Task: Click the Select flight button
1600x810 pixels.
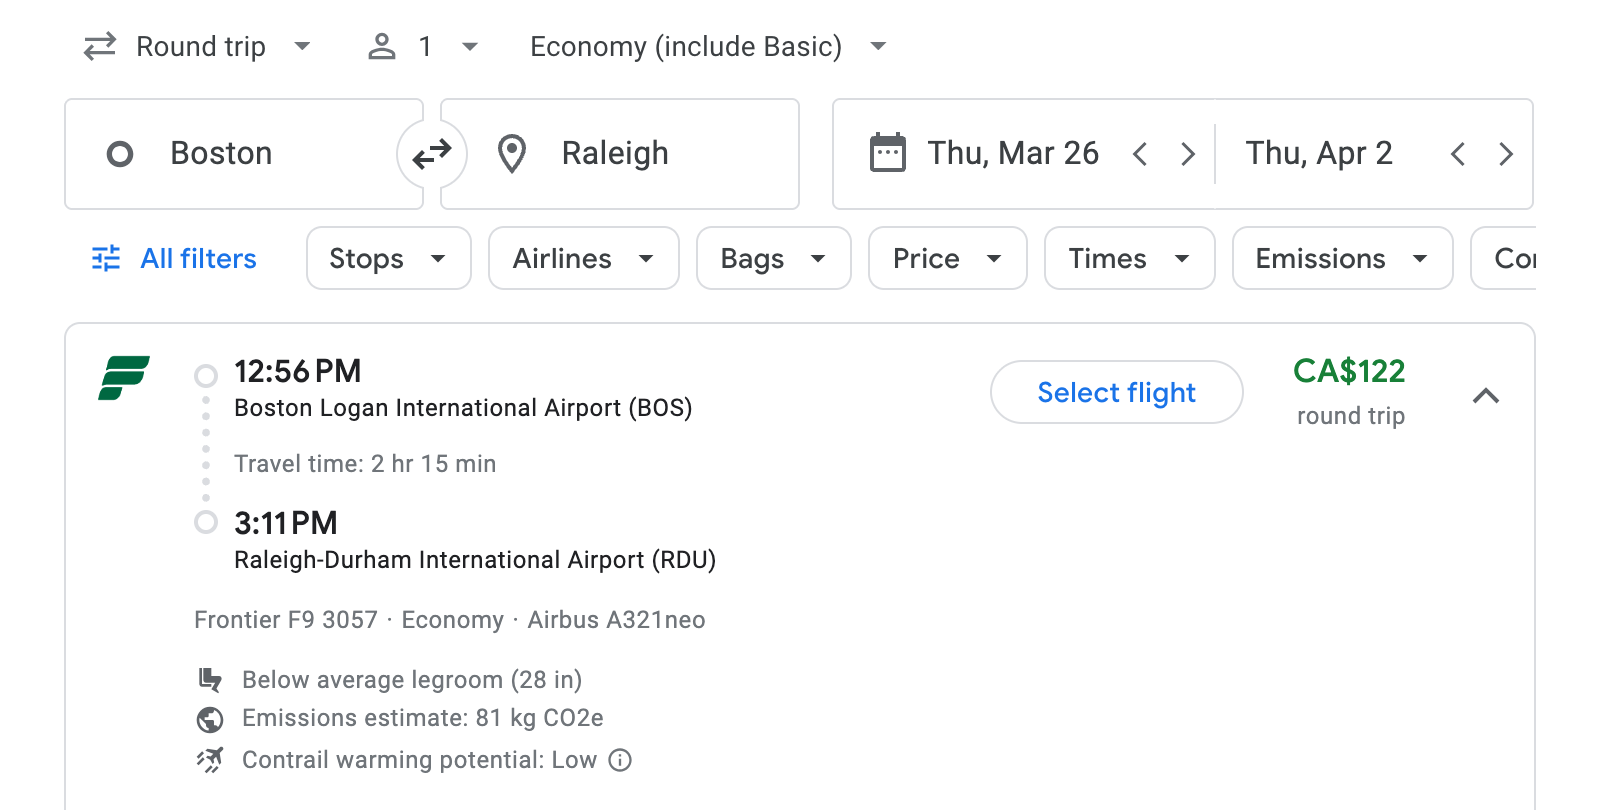Action: (1116, 392)
